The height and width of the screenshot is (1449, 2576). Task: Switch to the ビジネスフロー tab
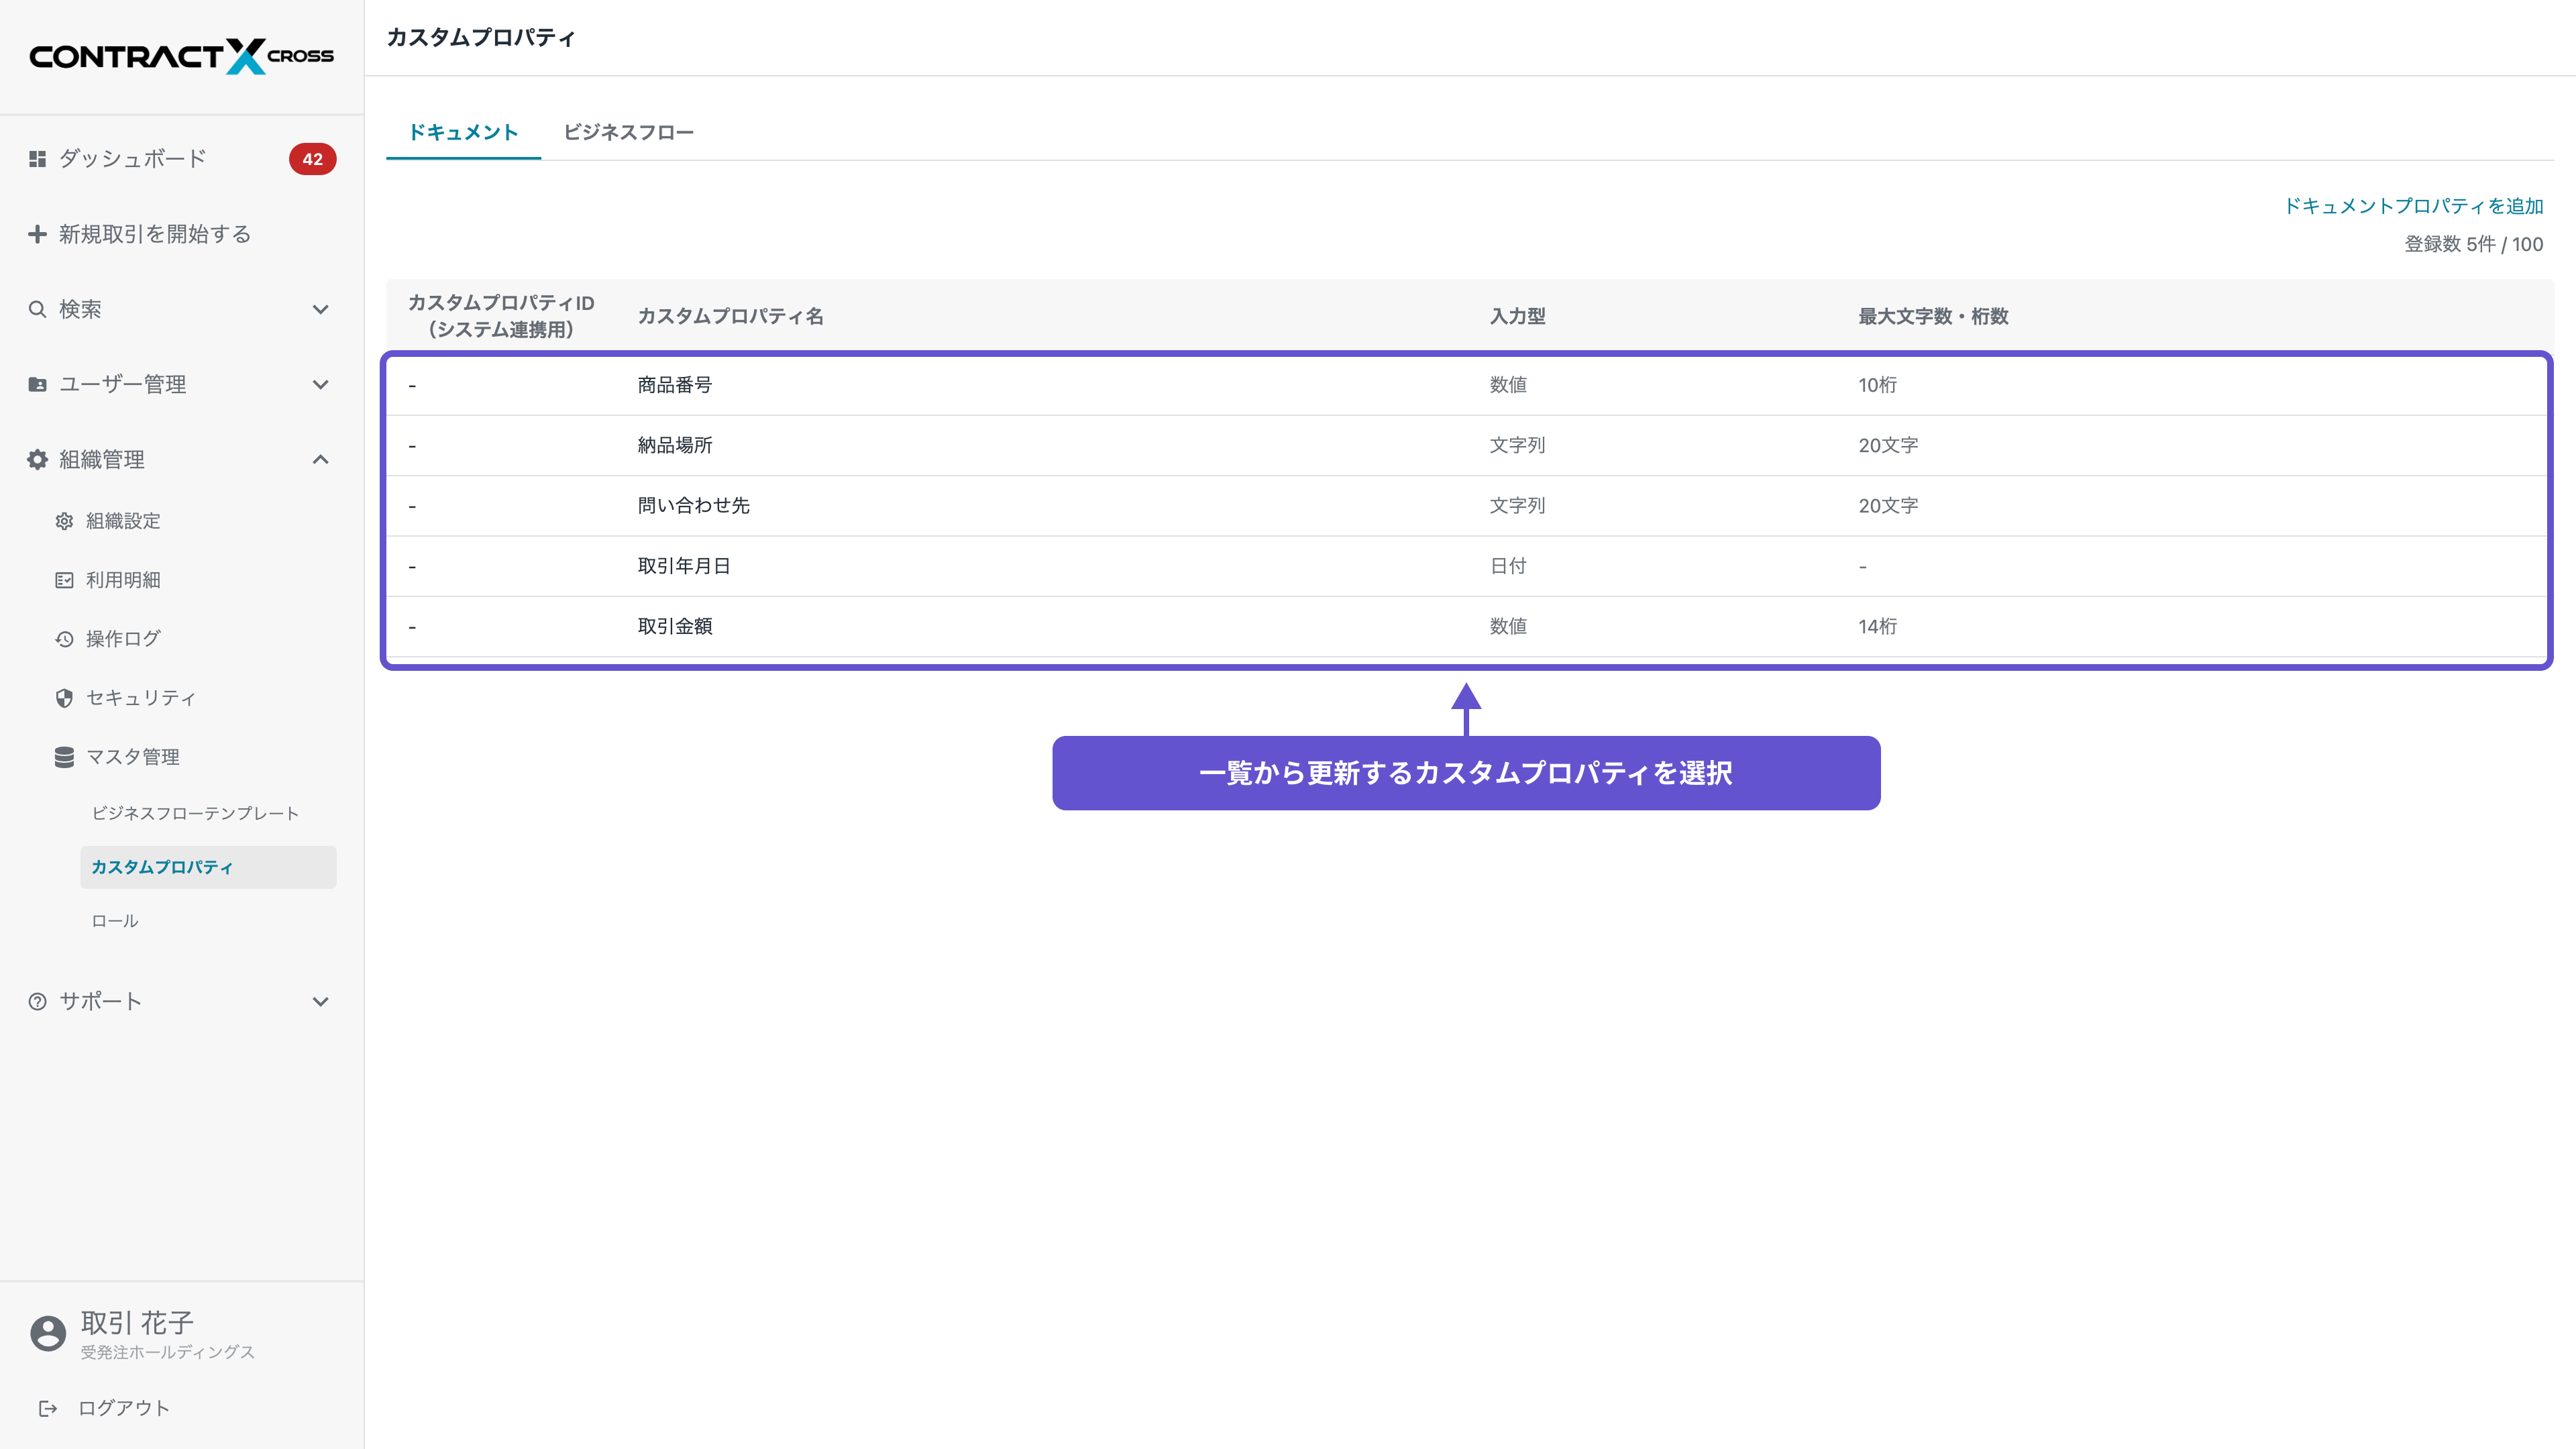click(628, 132)
